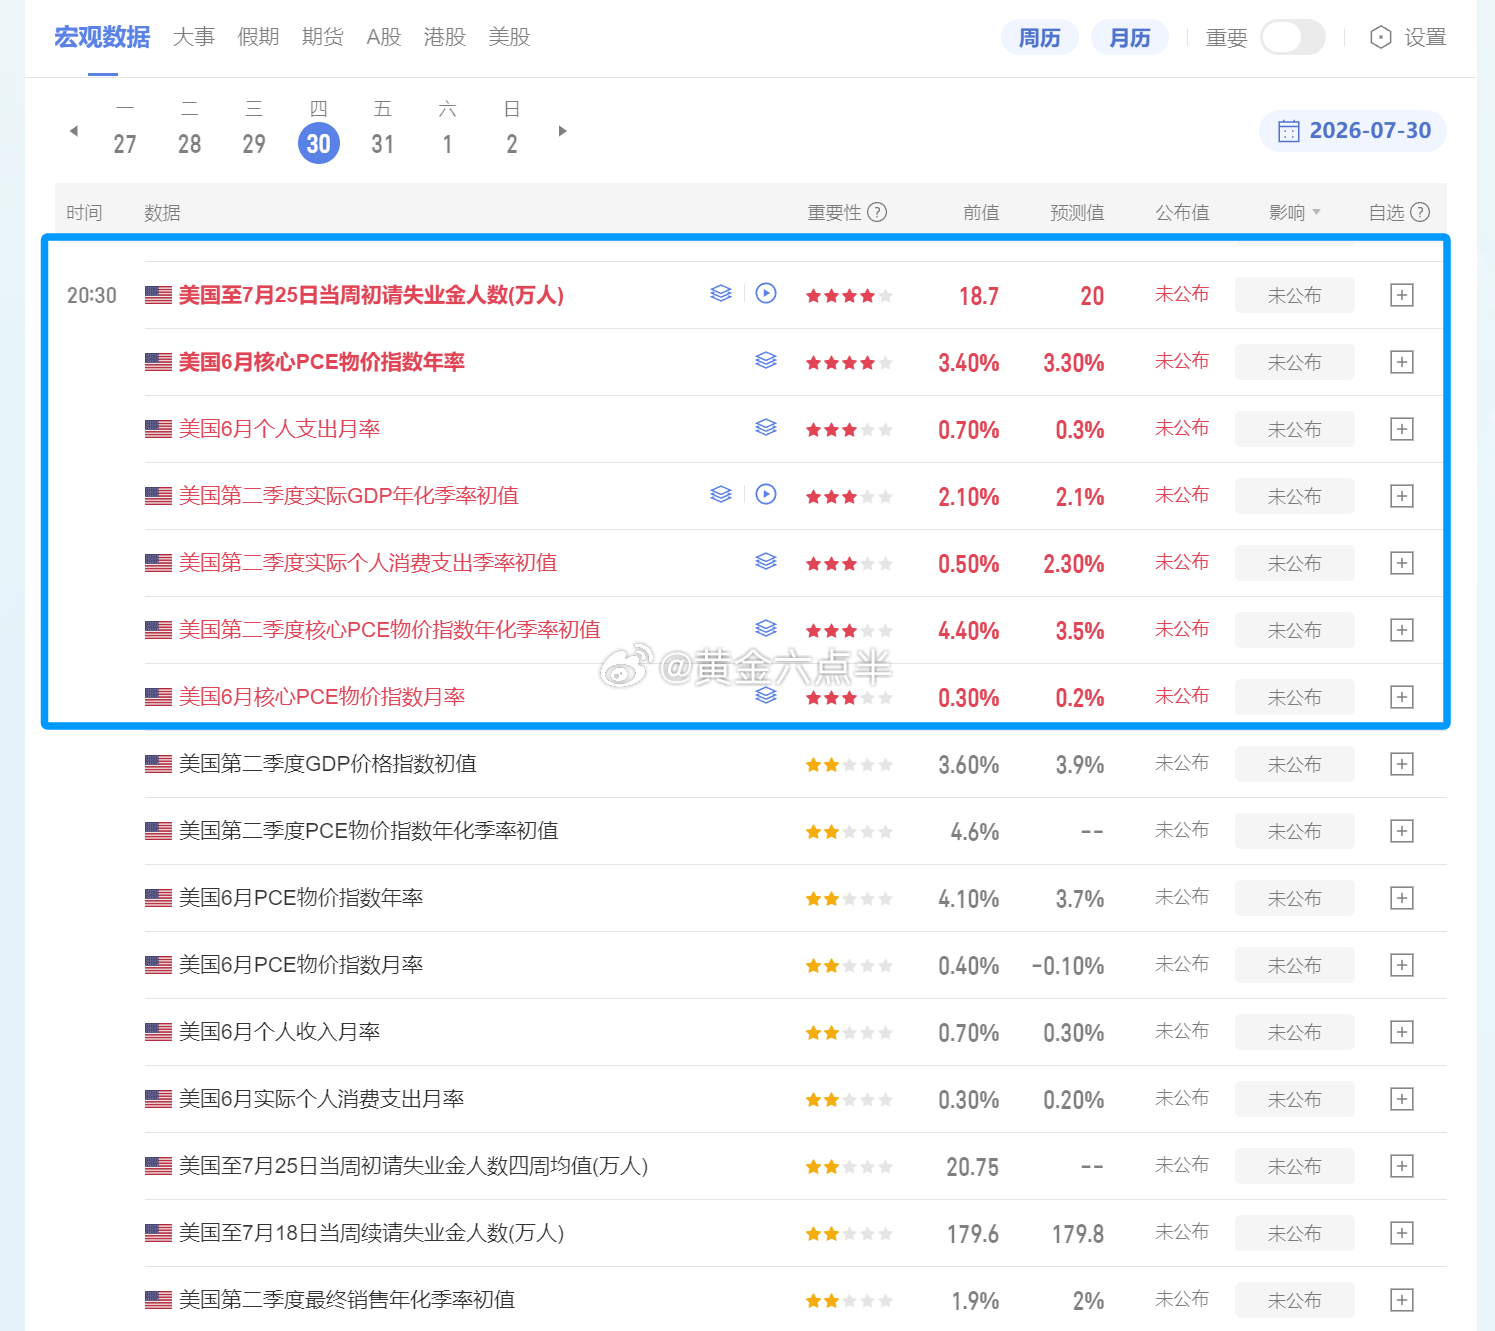
Task: Add 美国6月个人支出月率 to watchlist
Action: pyautogui.click(x=1402, y=429)
